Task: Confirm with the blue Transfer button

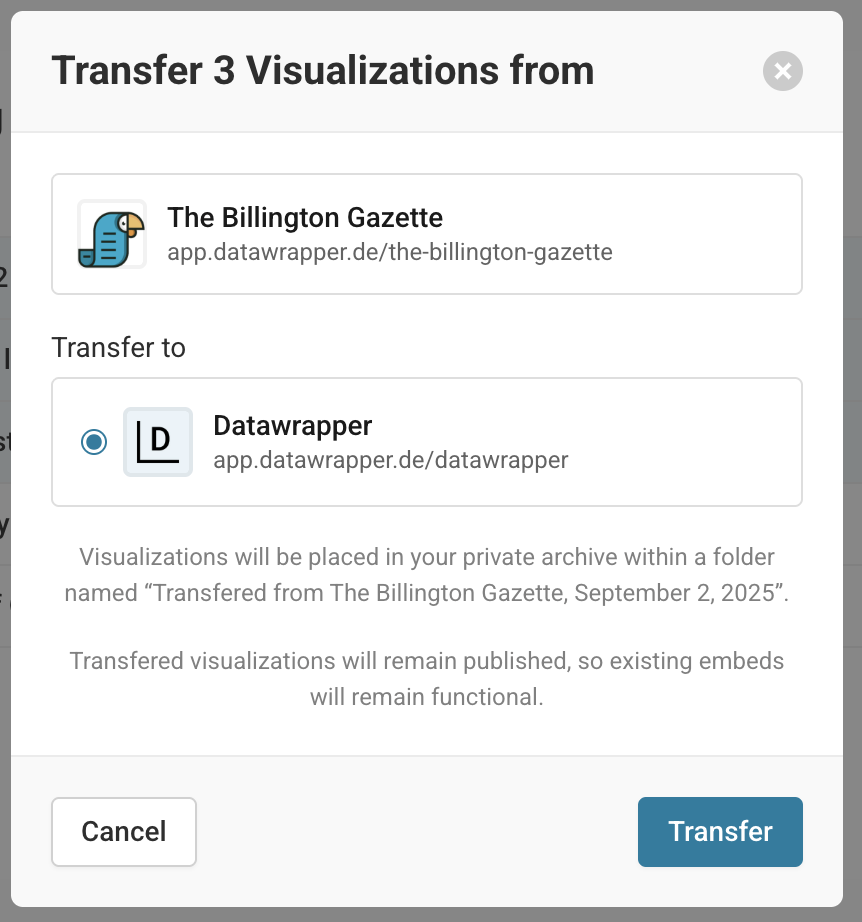Action: [720, 831]
